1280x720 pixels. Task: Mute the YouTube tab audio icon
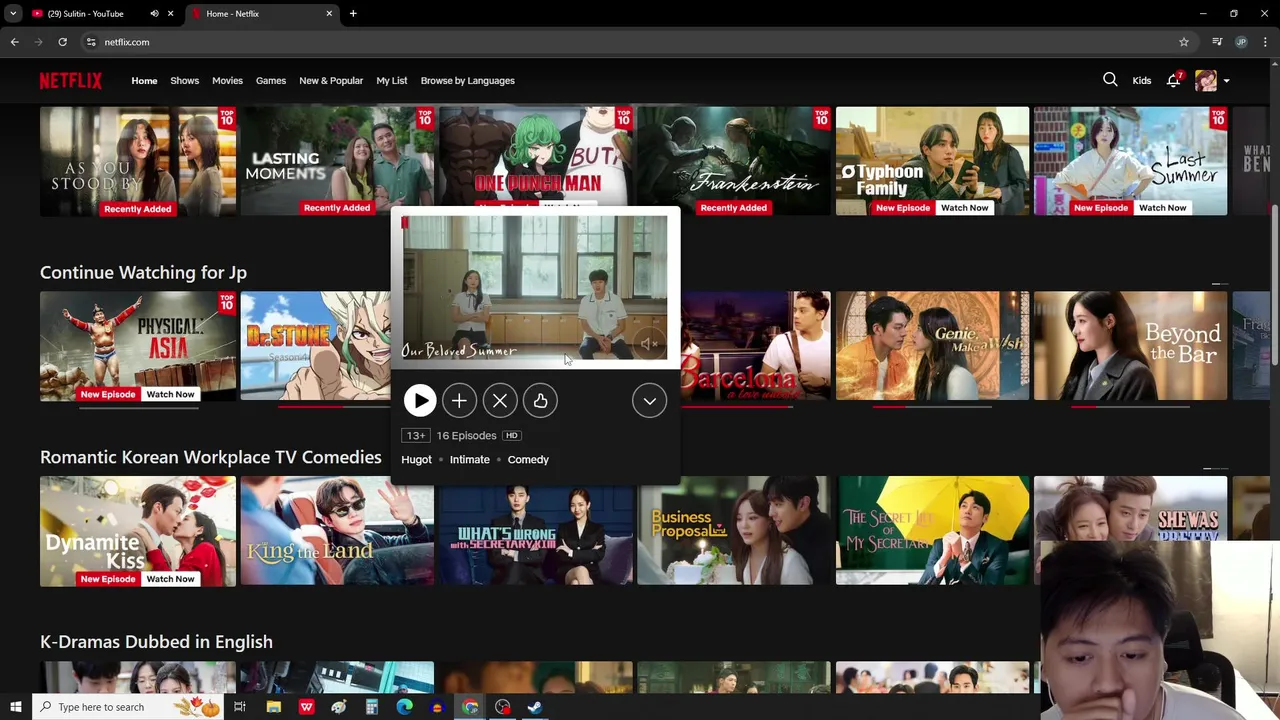click(x=154, y=14)
